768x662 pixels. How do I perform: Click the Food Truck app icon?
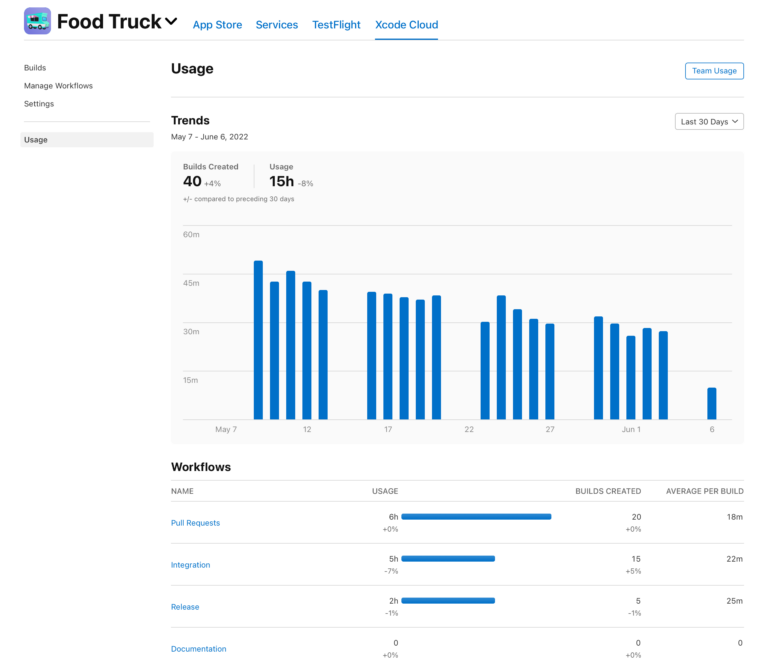pyautogui.click(x=37, y=21)
